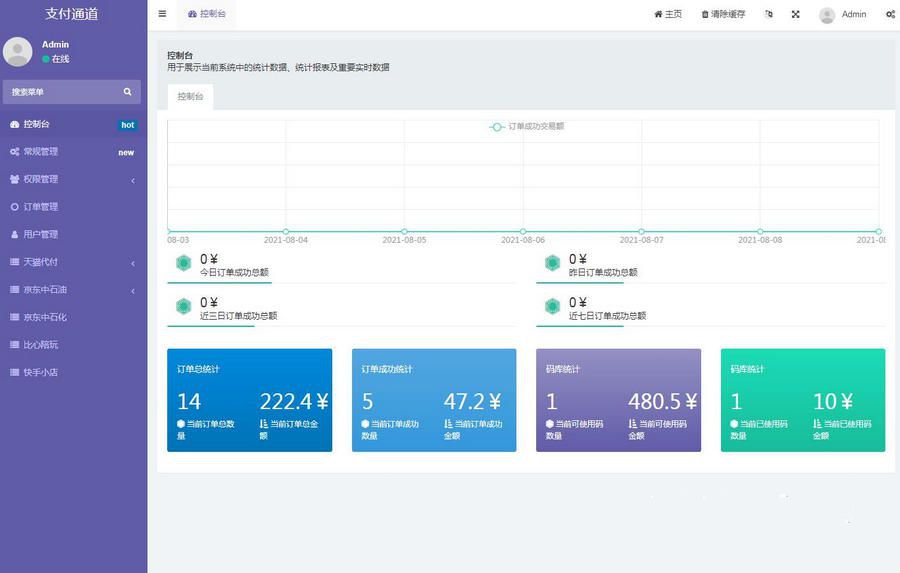Click the trash icon next to 清除缓存
This screenshot has width=900, height=573.
[x=705, y=14]
